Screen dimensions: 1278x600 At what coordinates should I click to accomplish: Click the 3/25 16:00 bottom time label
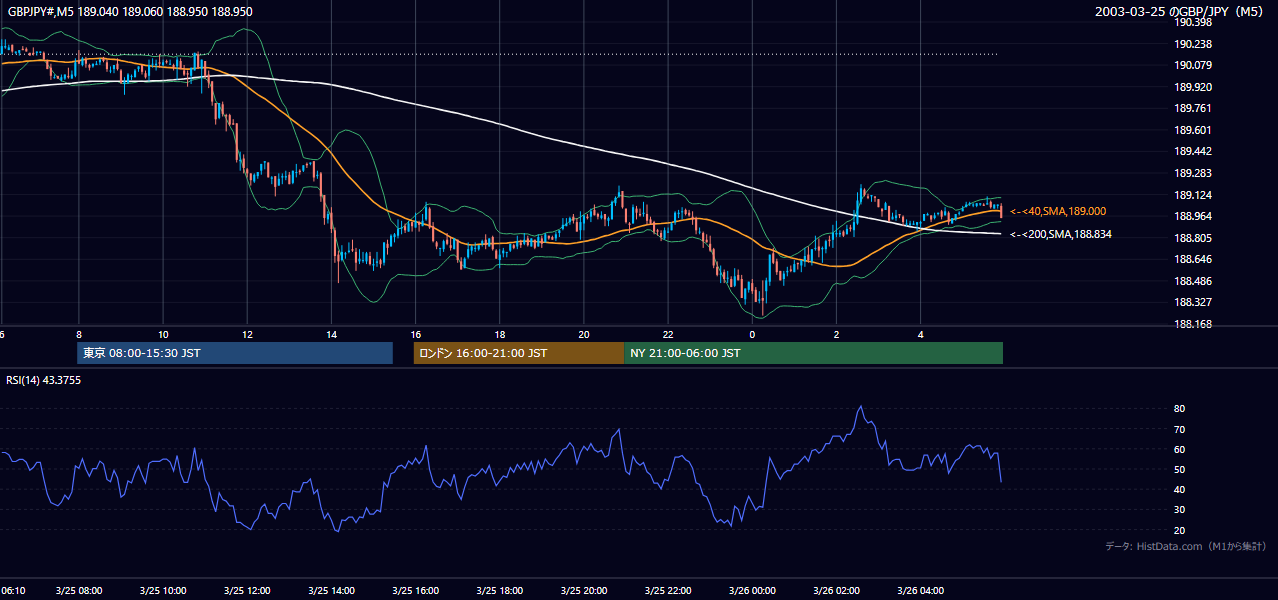(x=415, y=591)
